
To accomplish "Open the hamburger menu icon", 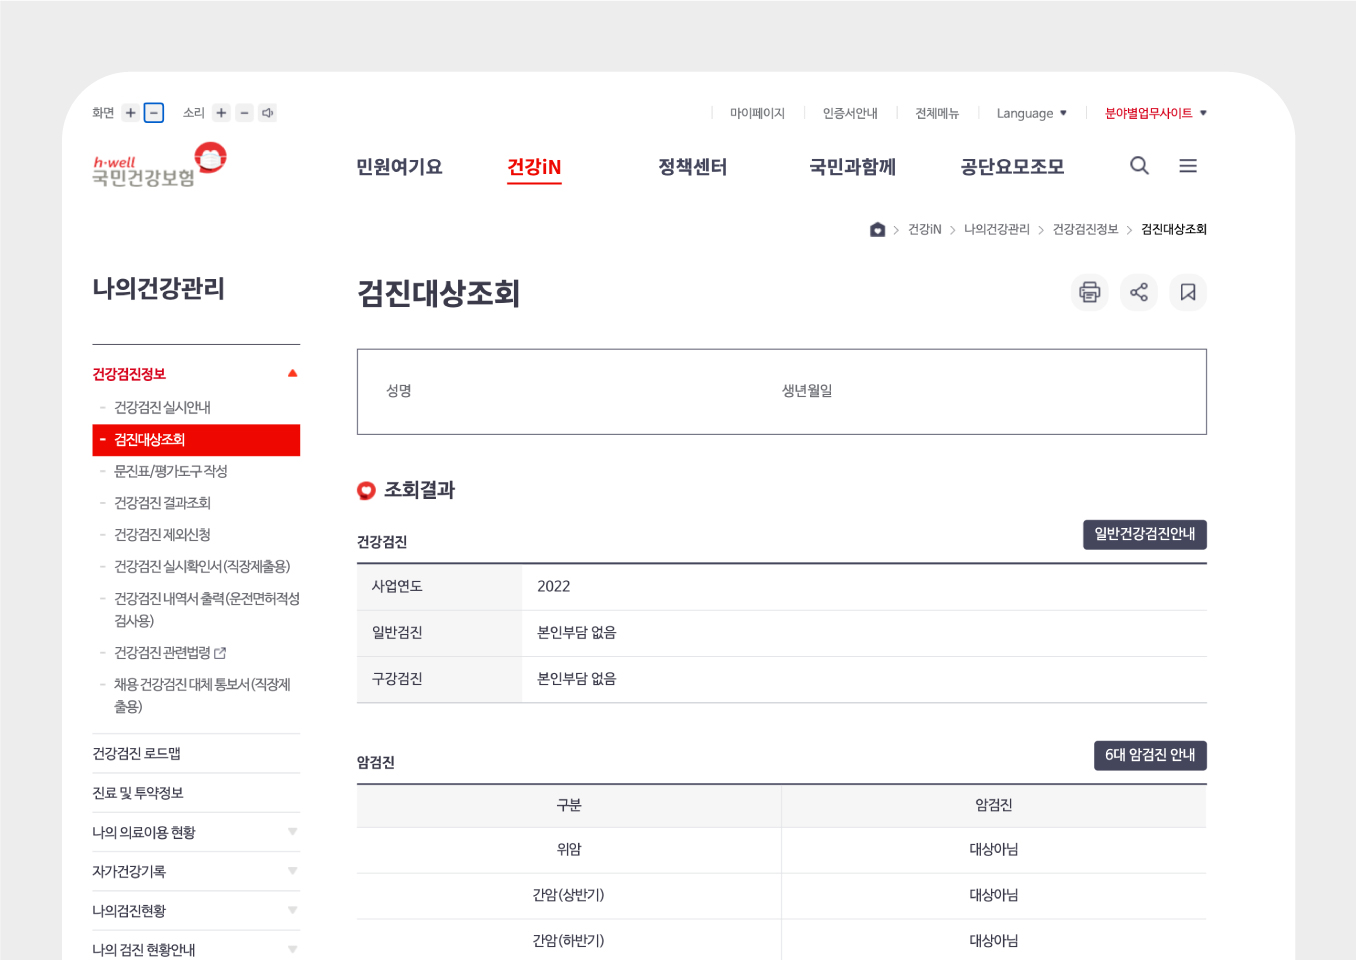I will pos(1188,165).
